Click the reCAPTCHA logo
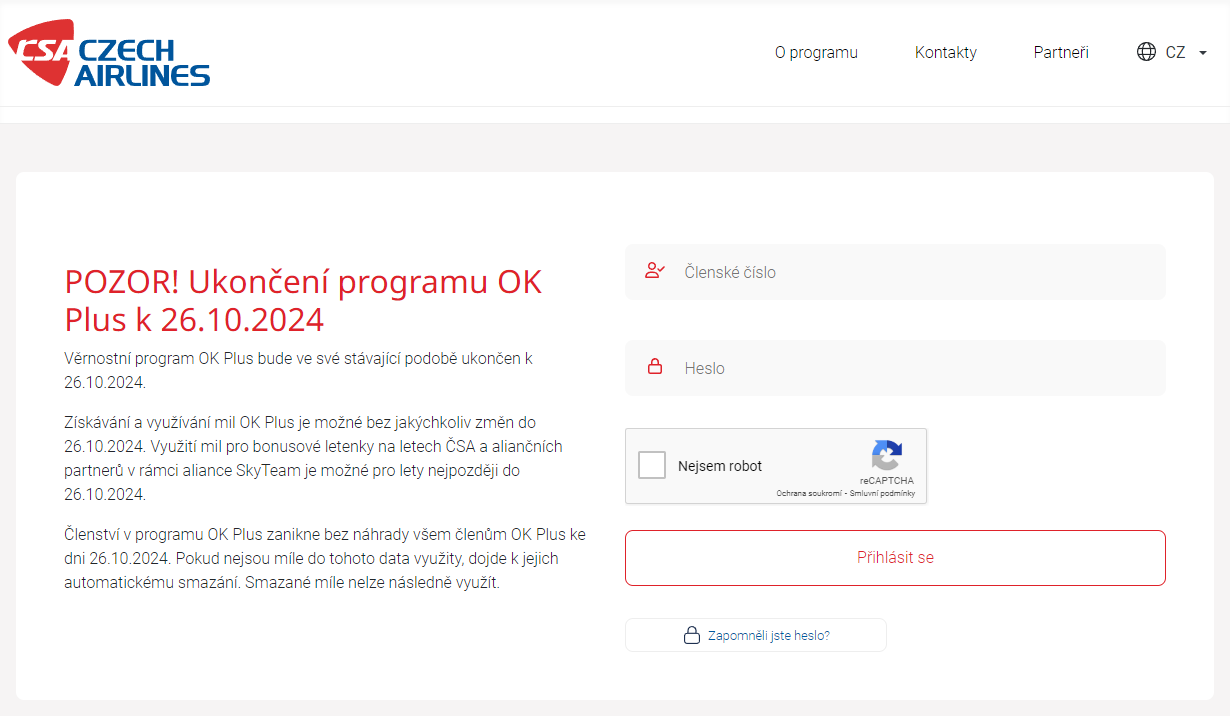This screenshot has height=716, width=1230. [x=886, y=456]
